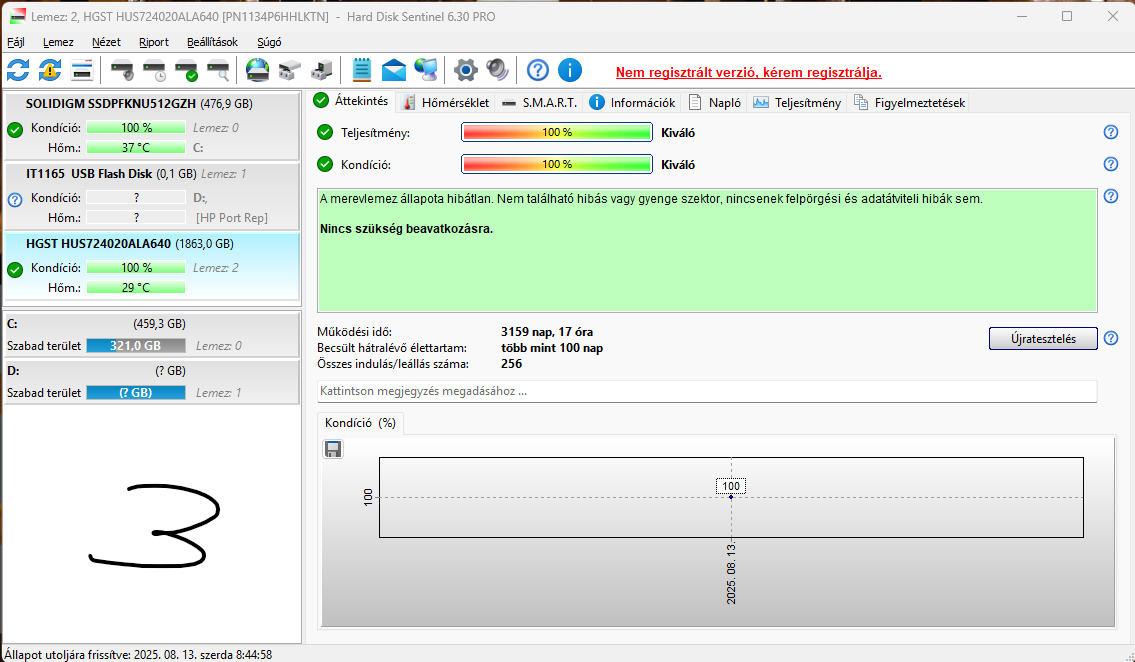Open the Fájl menu

(x=16, y=42)
